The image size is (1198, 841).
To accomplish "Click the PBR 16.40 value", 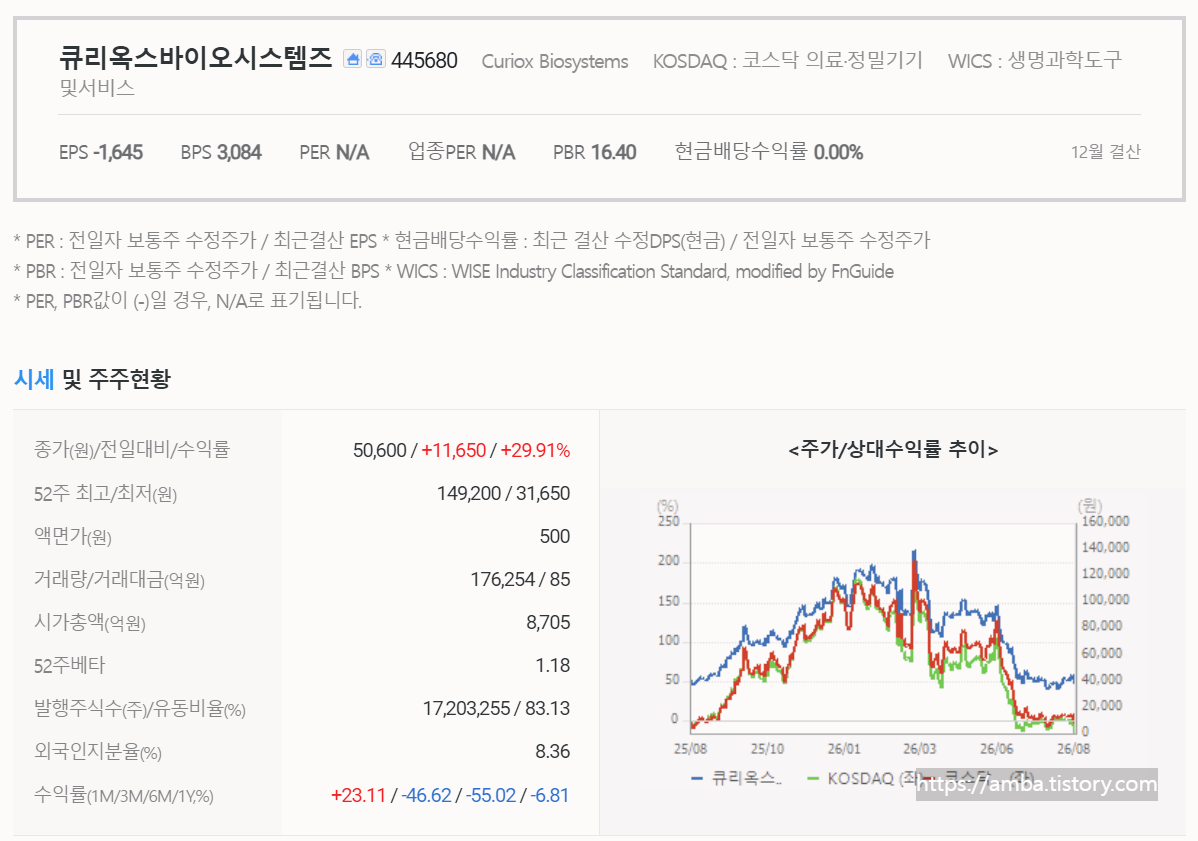I will coord(594,153).
